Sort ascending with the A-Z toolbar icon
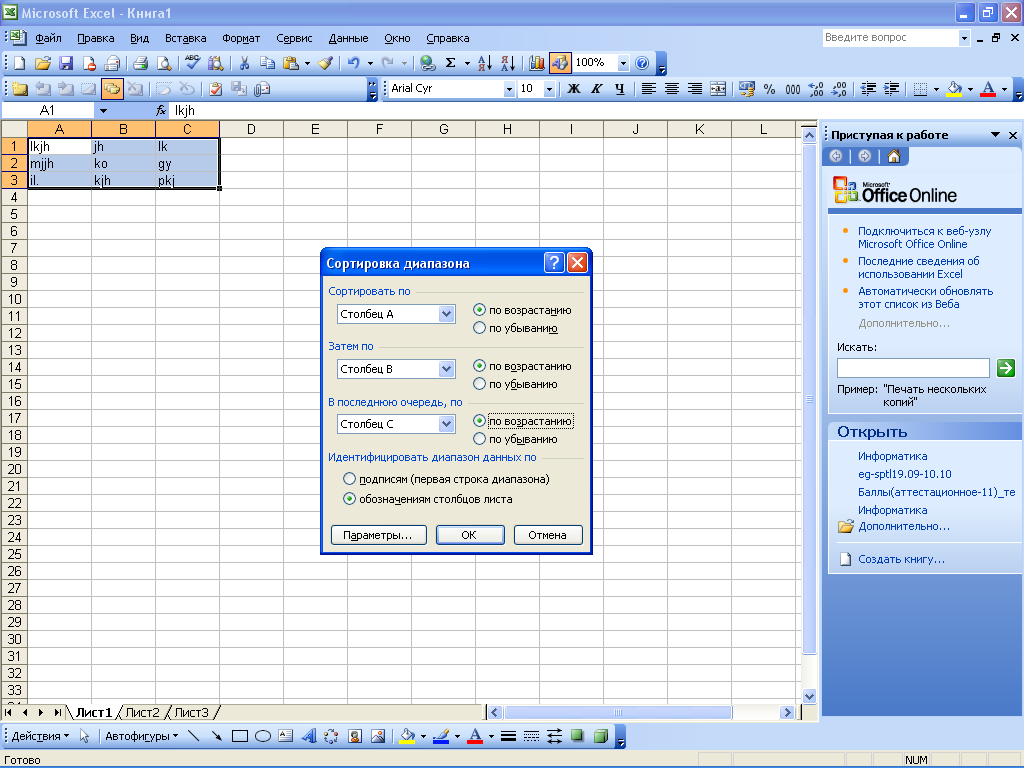The width and height of the screenshot is (1024, 768). click(x=485, y=63)
